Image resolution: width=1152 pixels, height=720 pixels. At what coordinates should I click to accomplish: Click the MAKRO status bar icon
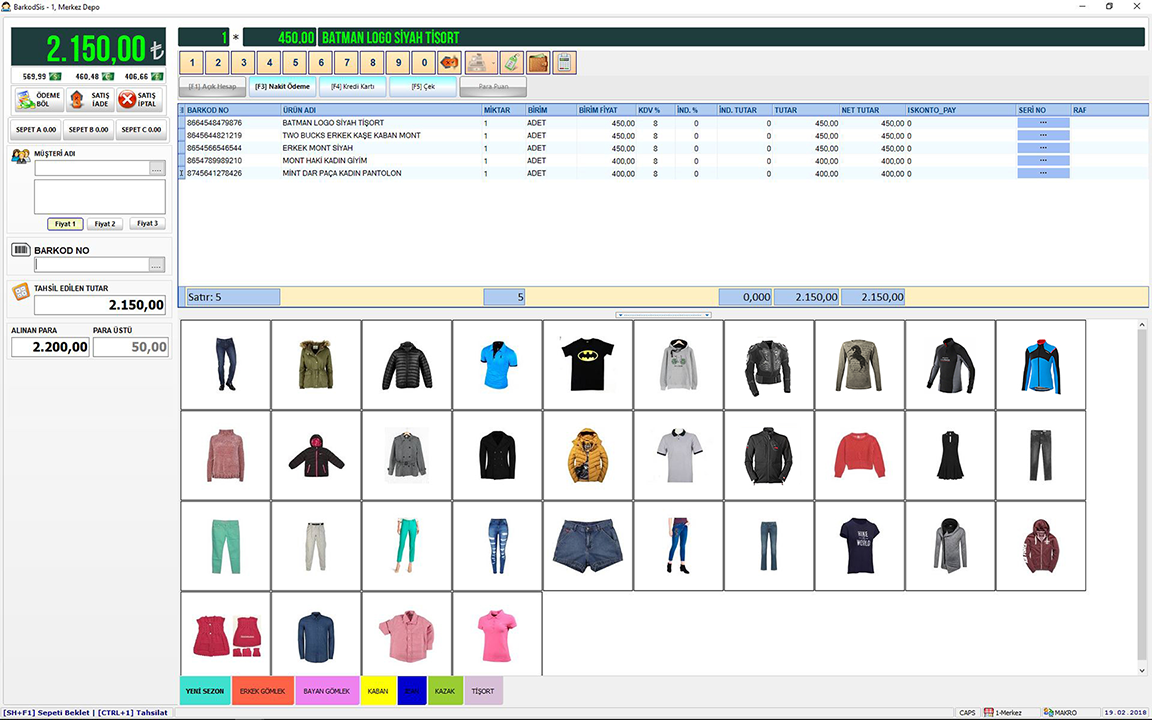tap(1048, 713)
